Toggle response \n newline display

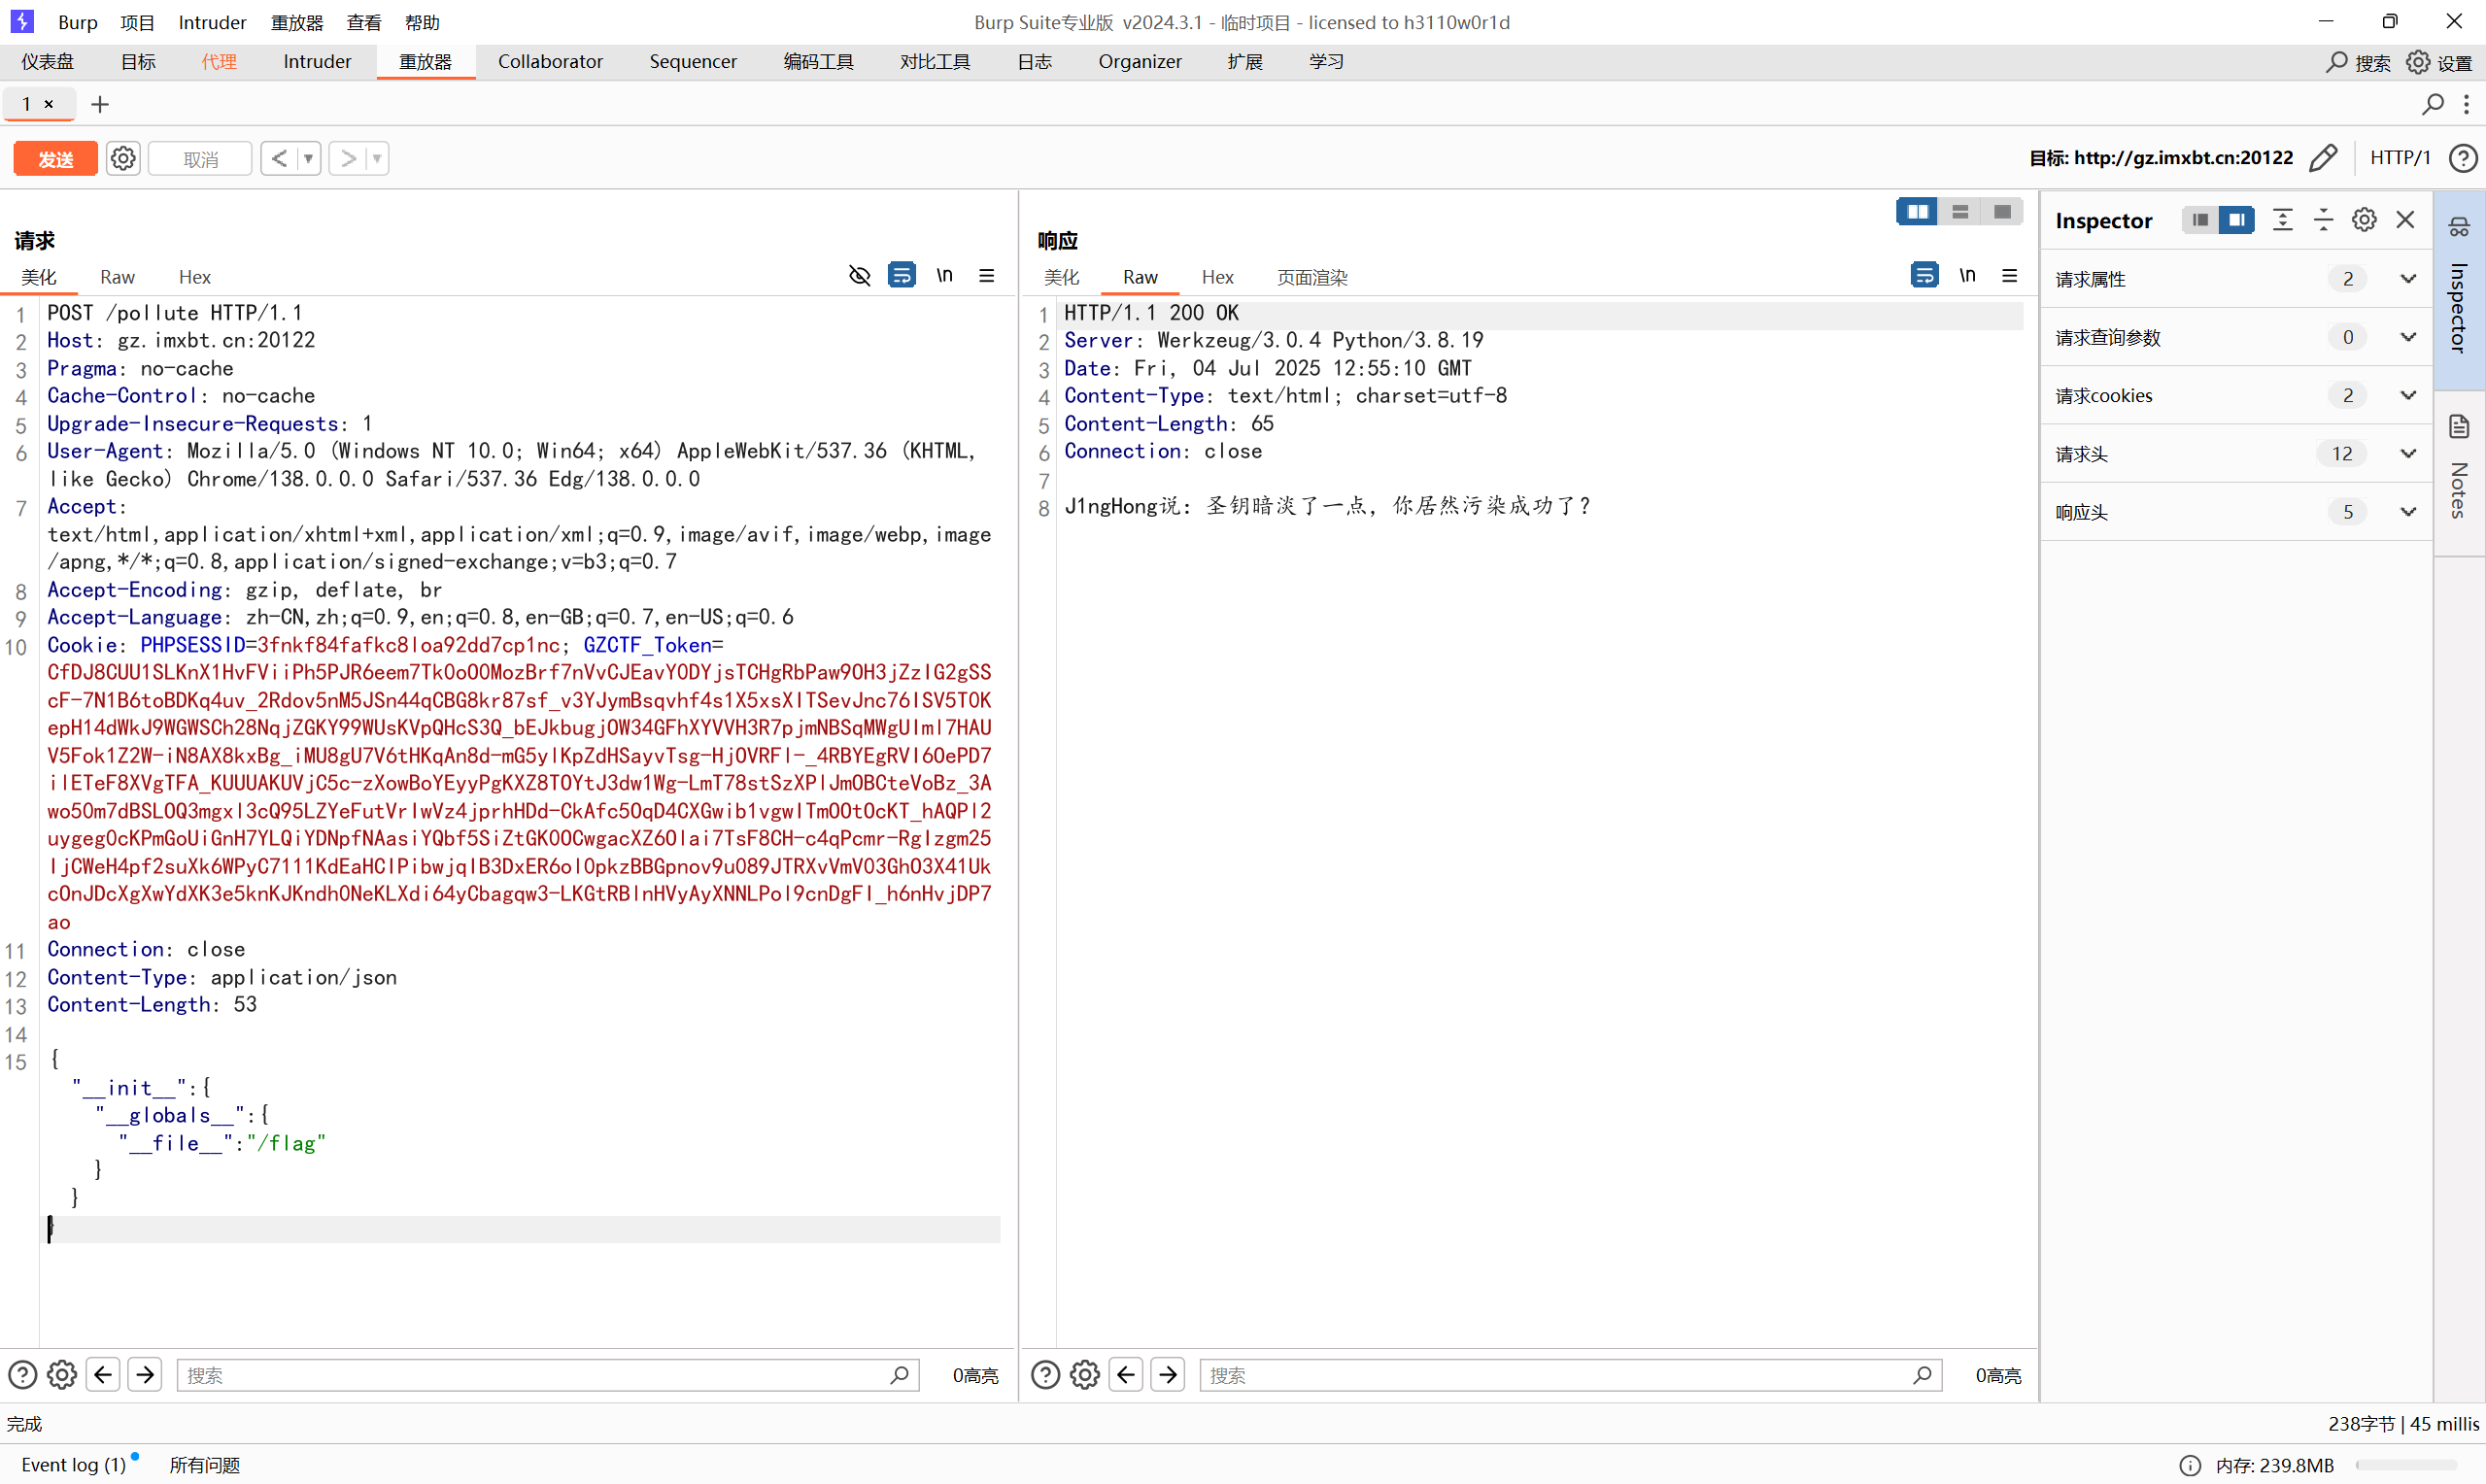(1967, 275)
